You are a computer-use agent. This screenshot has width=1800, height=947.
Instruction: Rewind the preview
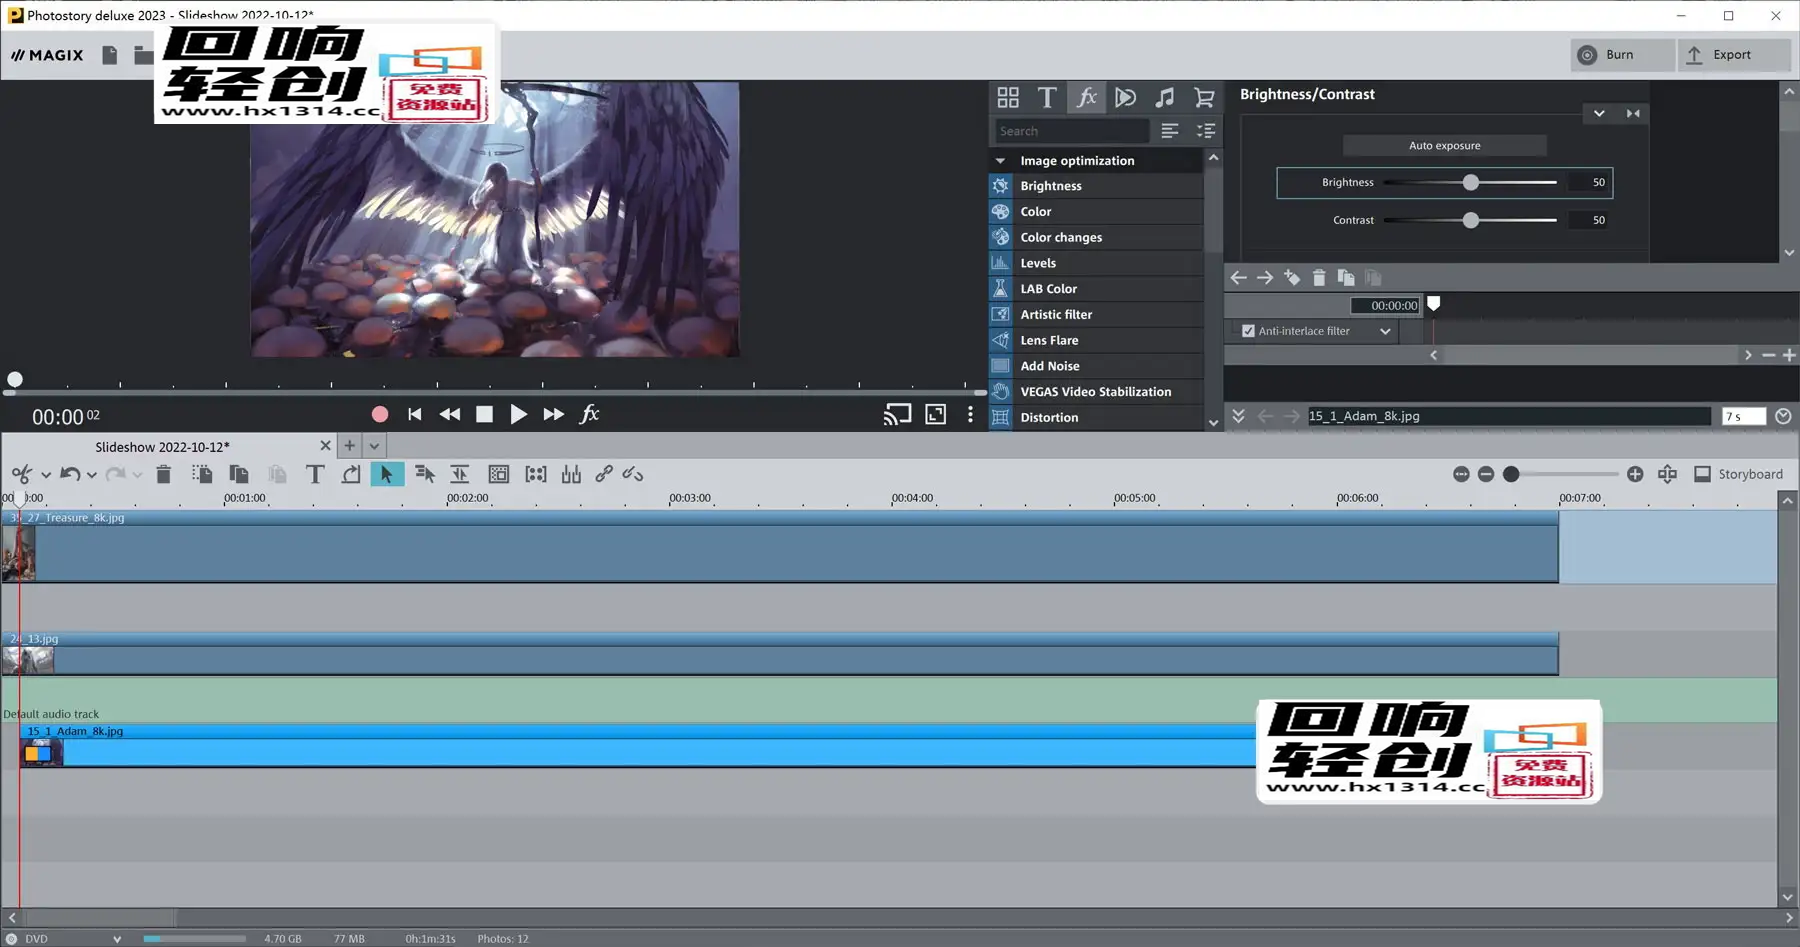pyautogui.click(x=450, y=414)
